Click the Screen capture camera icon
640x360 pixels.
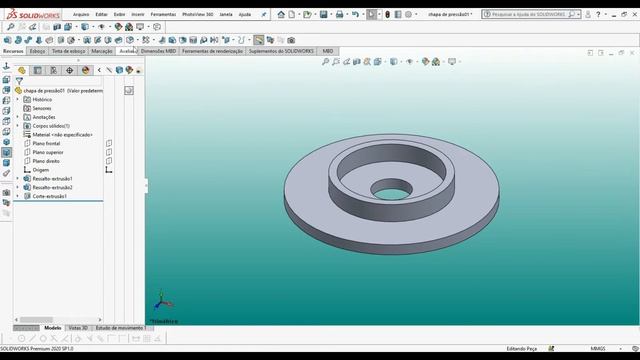click(291, 40)
